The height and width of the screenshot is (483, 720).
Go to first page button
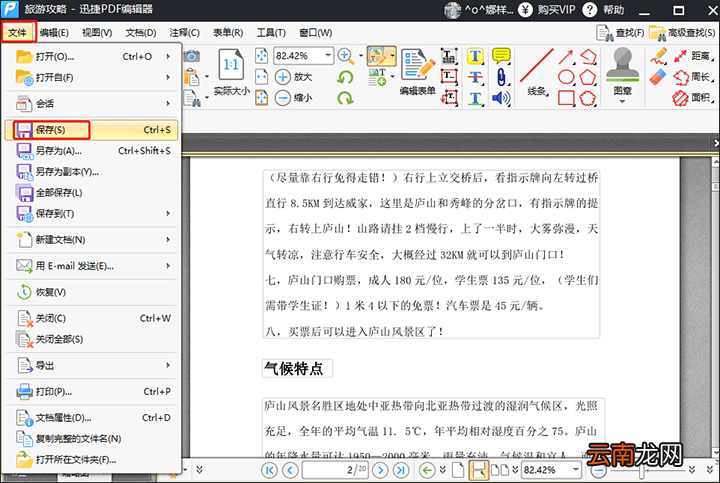point(269,470)
